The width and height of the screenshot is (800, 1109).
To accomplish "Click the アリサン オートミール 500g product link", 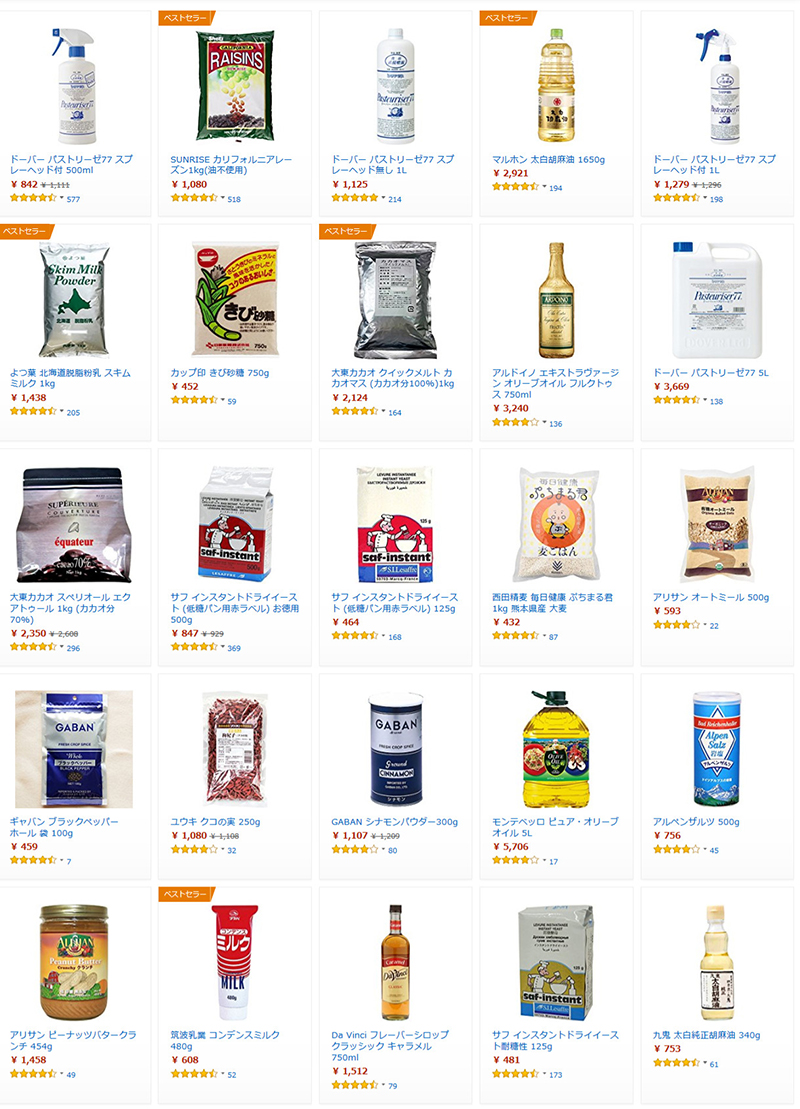I will coord(710,598).
